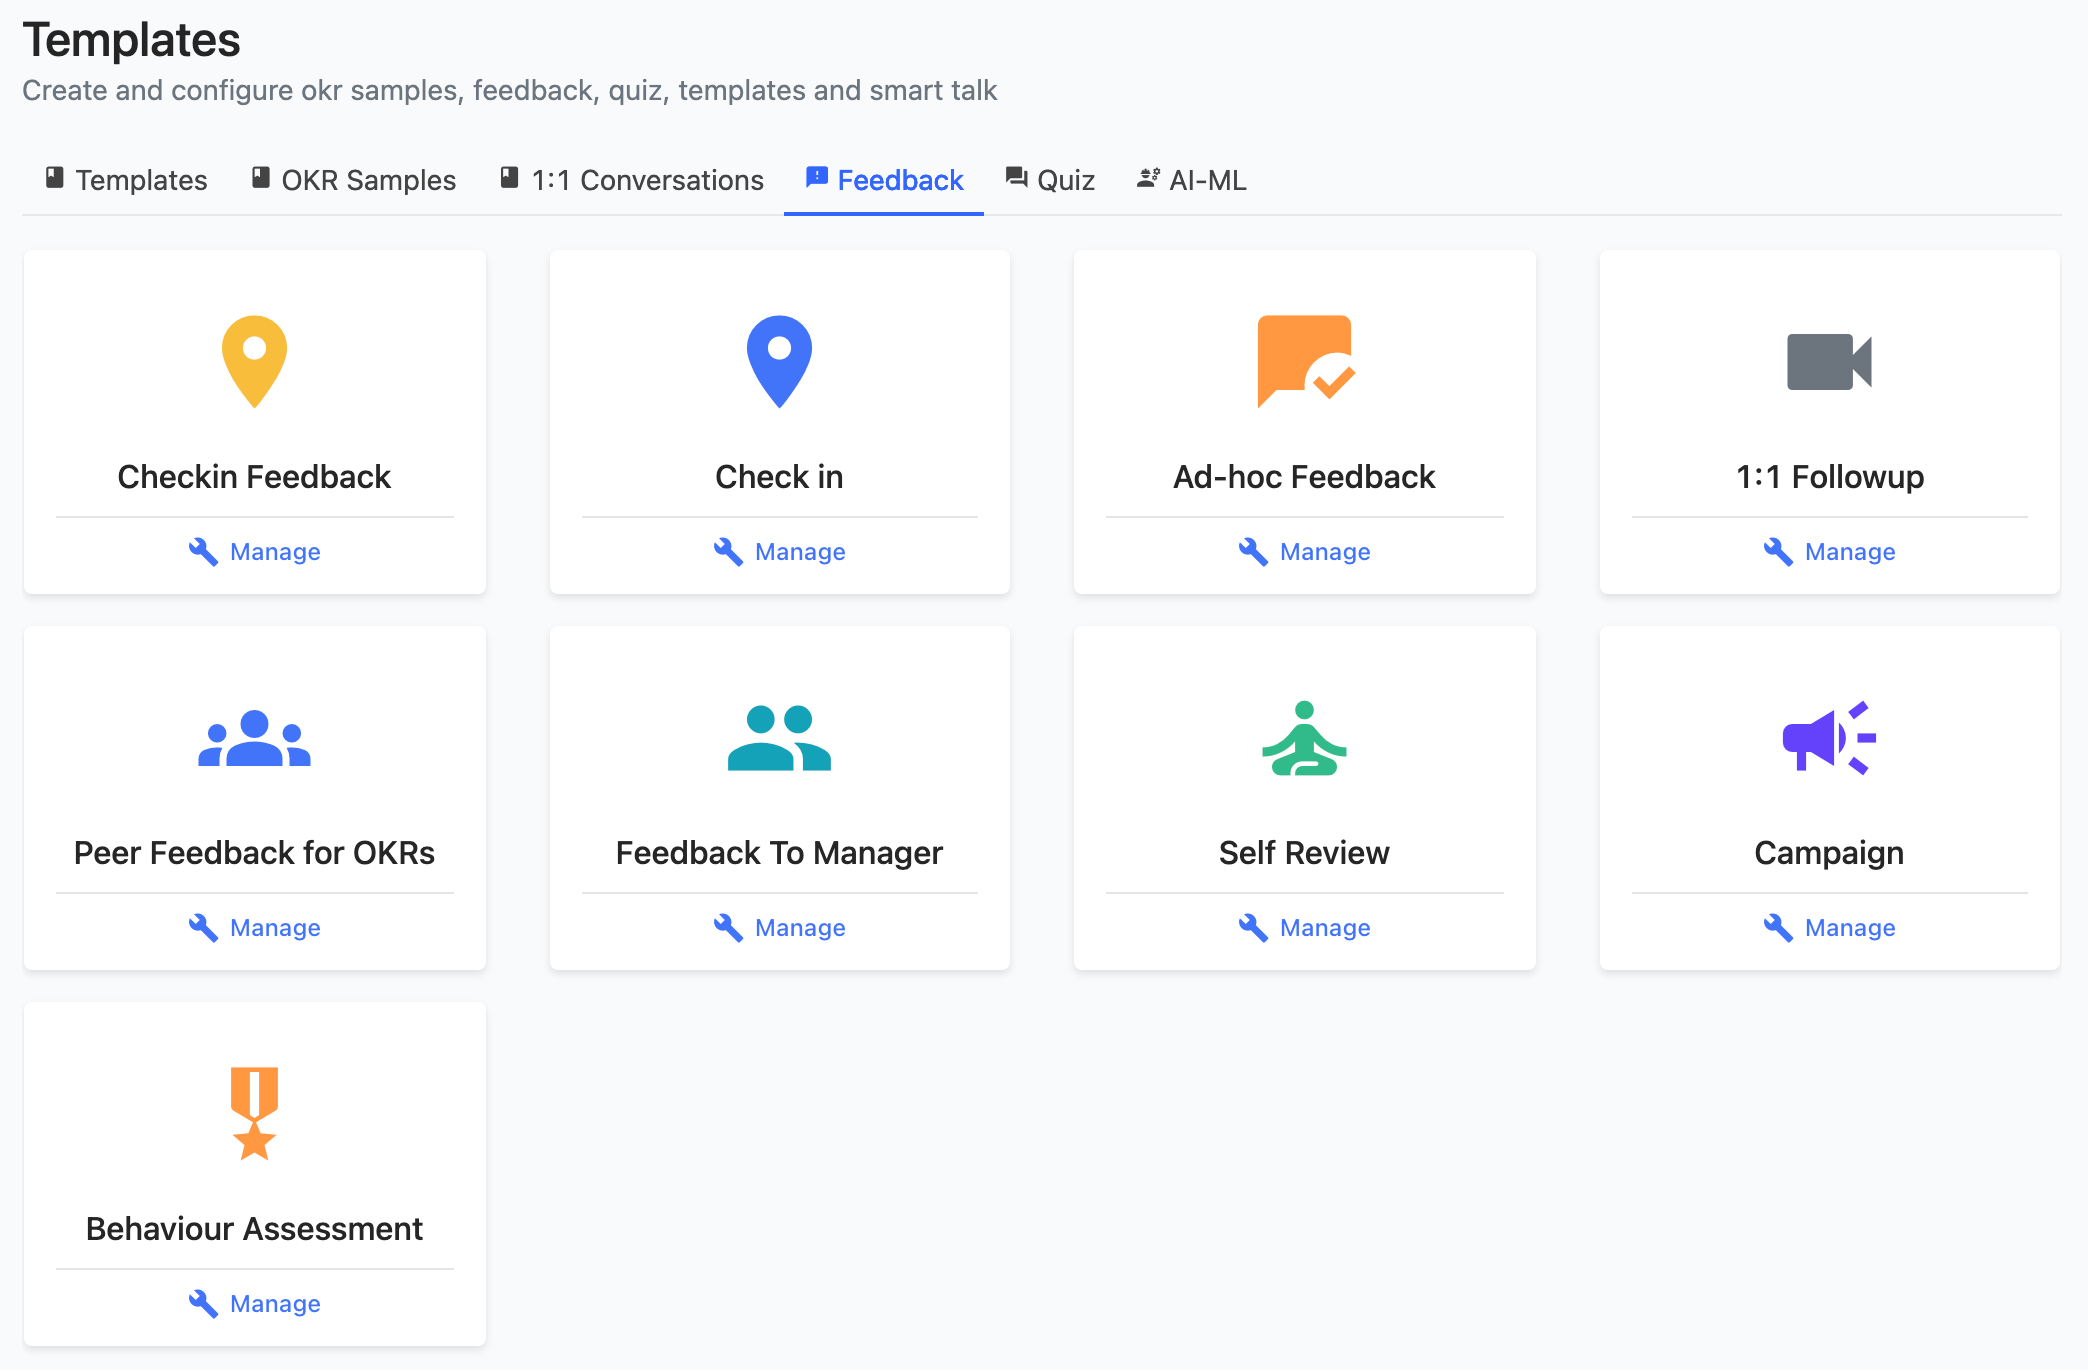
Task: Click the book icon beside the Templates tab
Action: click(x=55, y=178)
